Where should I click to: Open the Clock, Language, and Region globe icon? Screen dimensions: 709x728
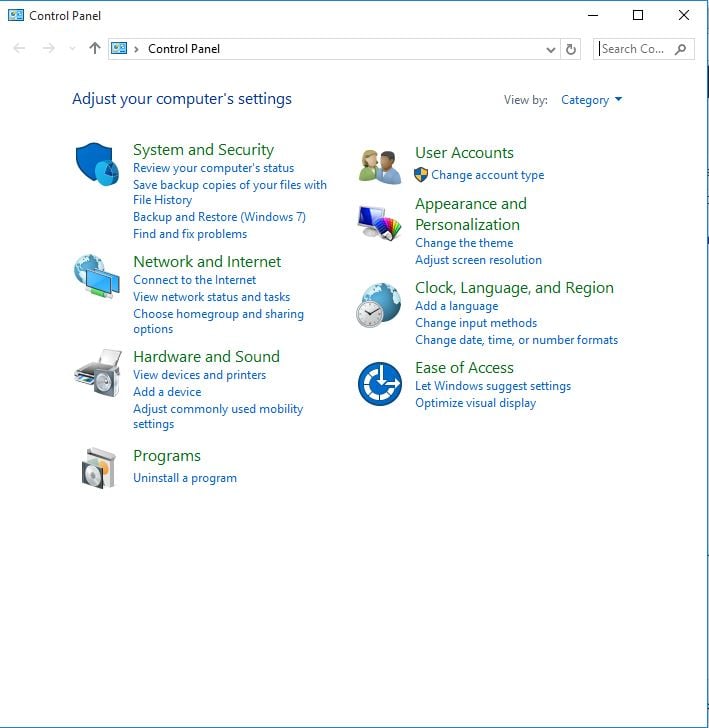[378, 305]
